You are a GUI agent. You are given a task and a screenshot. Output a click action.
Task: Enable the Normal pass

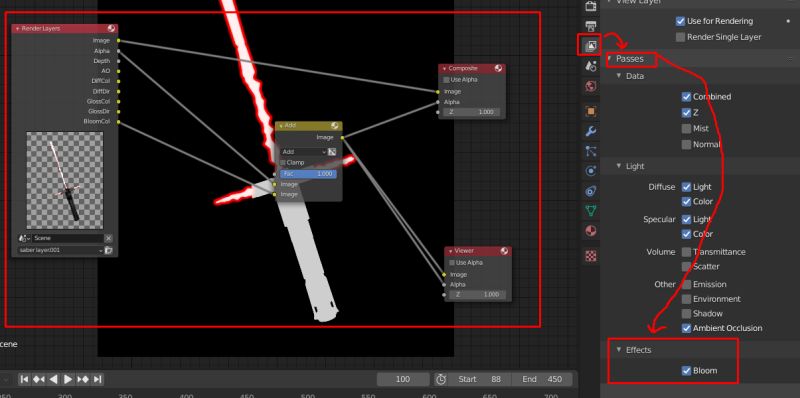[x=686, y=144]
